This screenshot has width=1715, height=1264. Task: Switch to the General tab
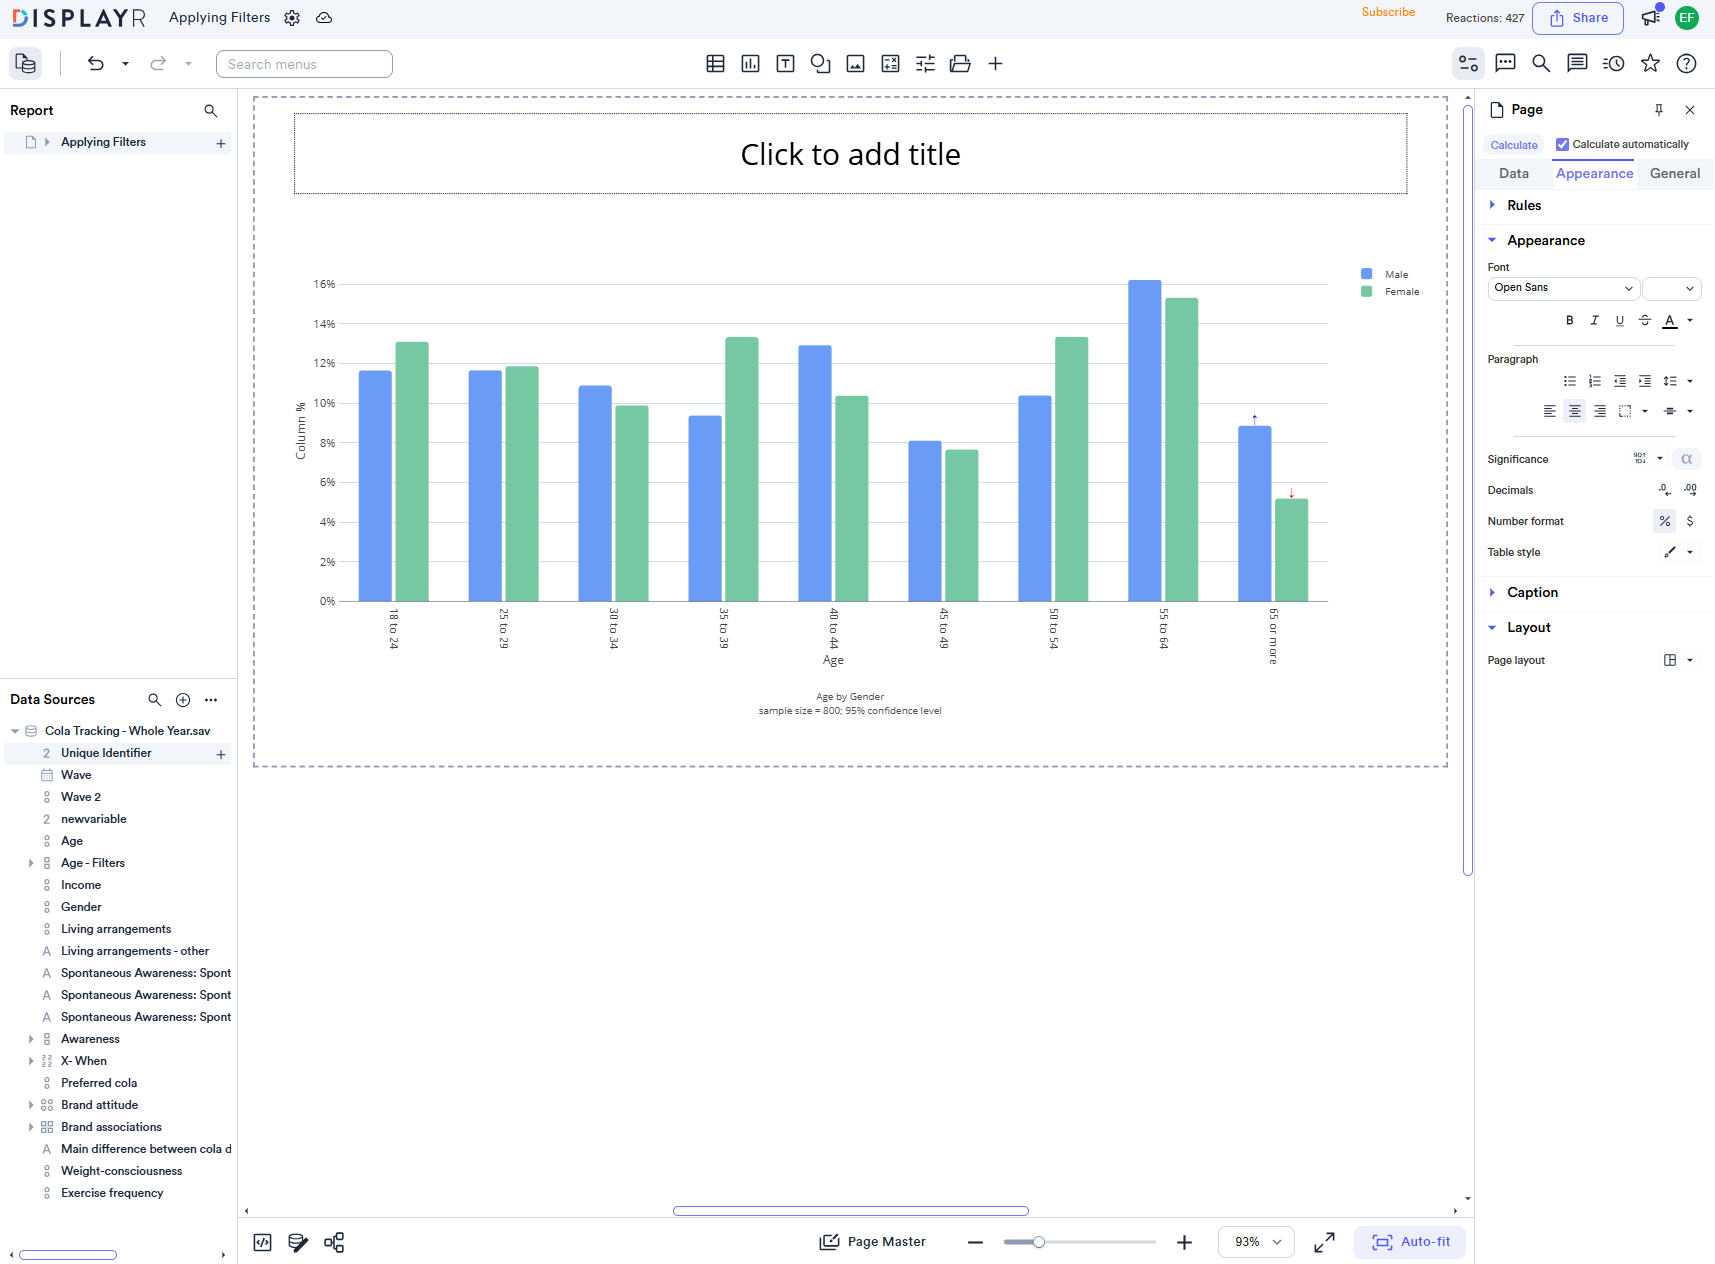coord(1674,173)
